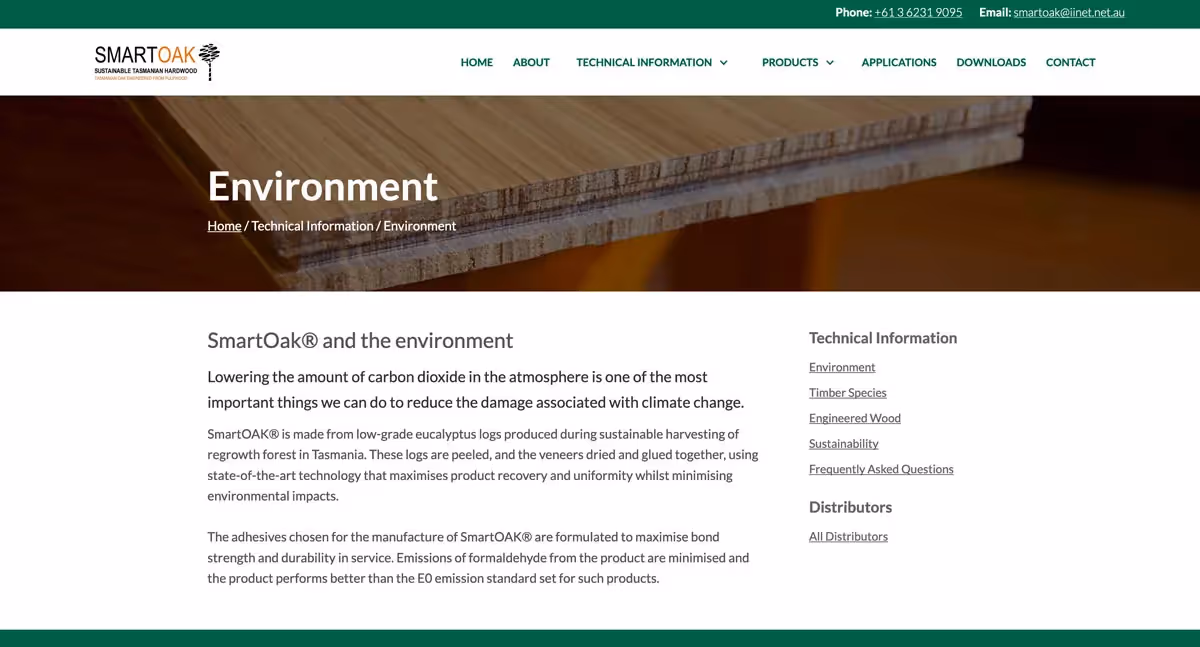Click the 'Email:' label in top bar
The width and height of the screenshot is (1200, 647).
(995, 12)
